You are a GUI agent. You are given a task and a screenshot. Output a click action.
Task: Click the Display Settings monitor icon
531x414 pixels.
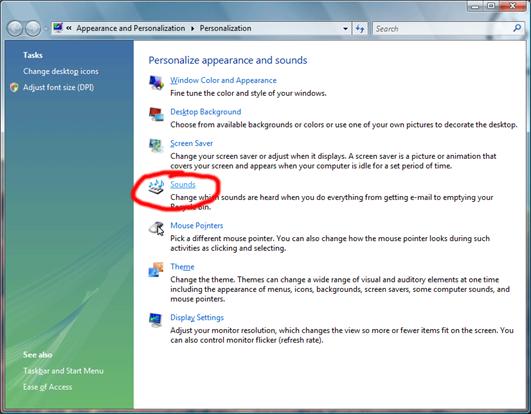coord(156,320)
